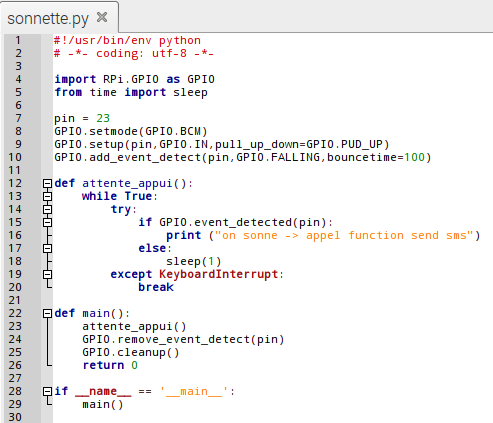Place cursor on GPIO.cleanup() line
The image size is (493, 423).
coord(131,352)
